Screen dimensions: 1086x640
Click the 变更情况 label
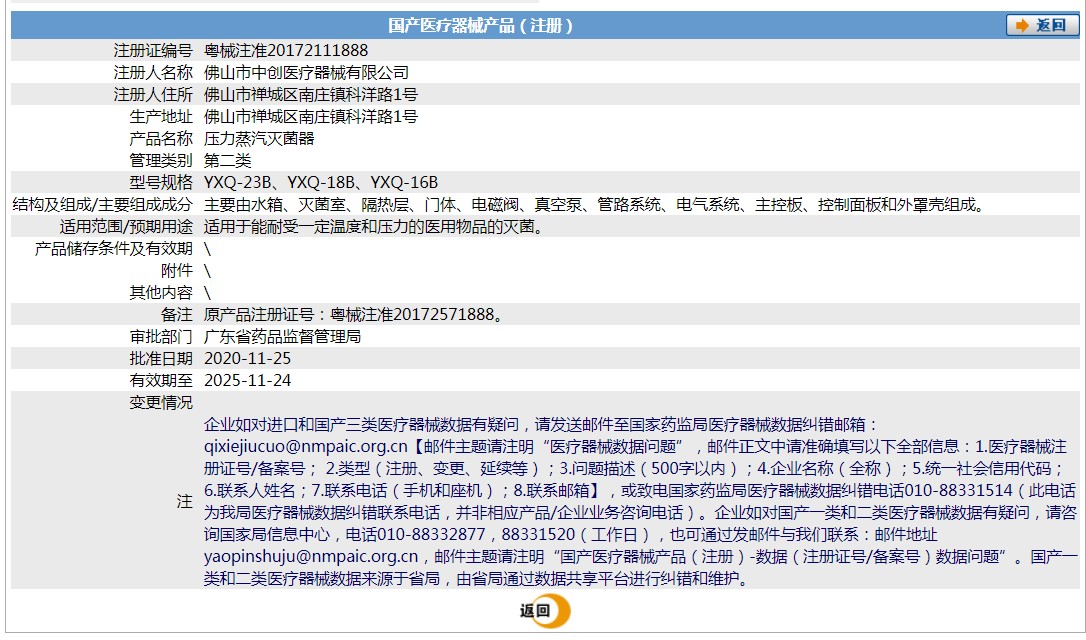161,403
